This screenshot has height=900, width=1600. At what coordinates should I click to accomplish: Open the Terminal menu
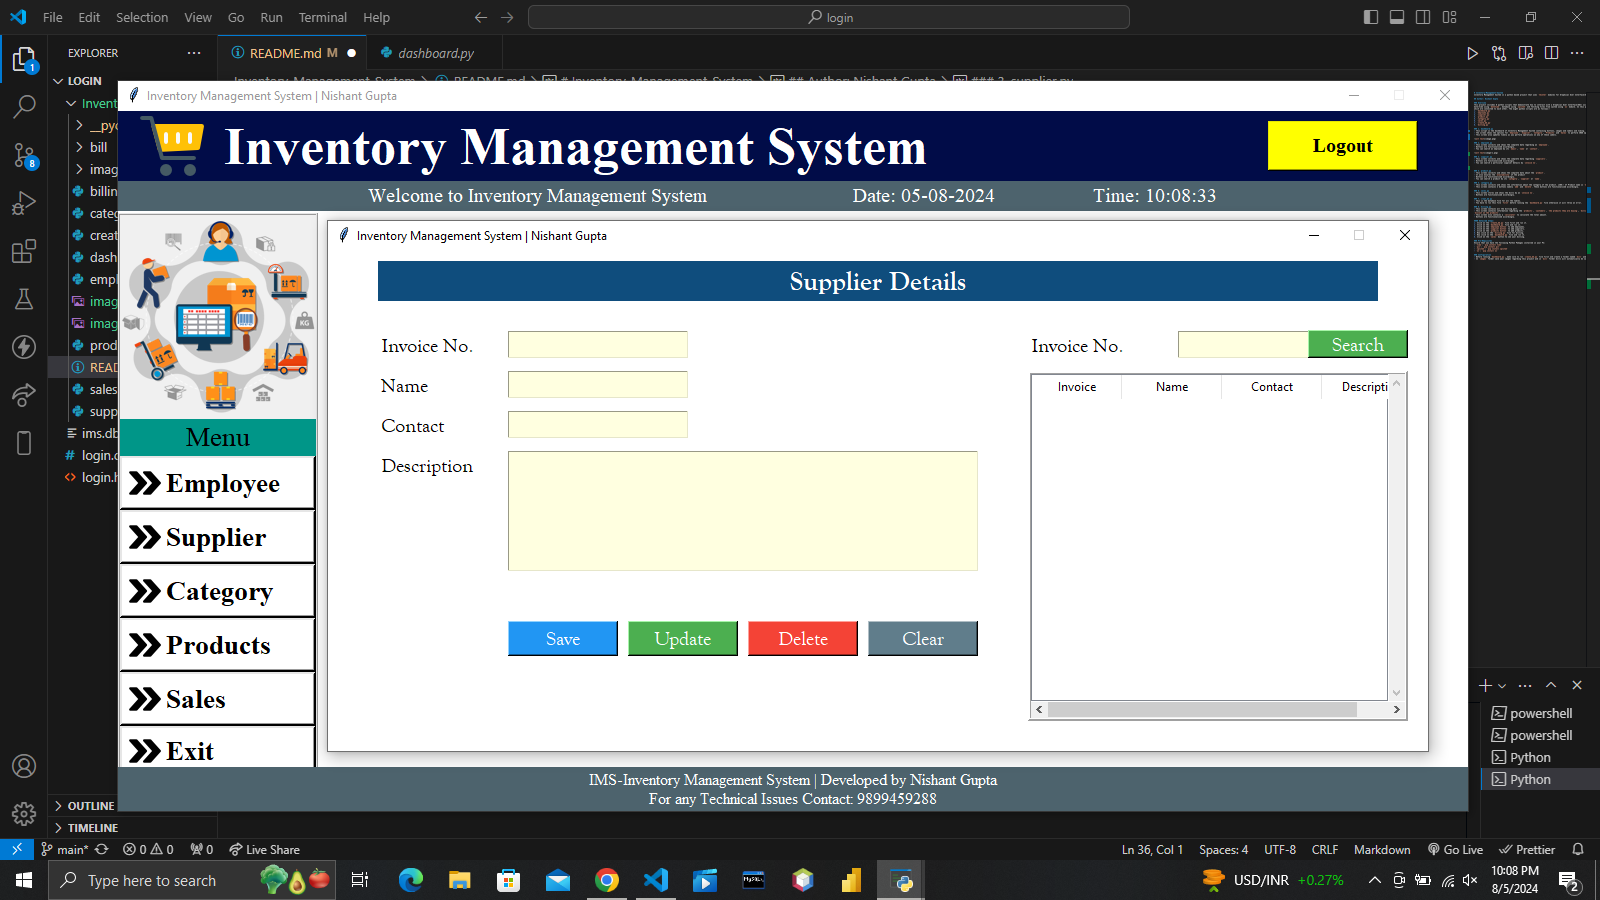point(322,17)
